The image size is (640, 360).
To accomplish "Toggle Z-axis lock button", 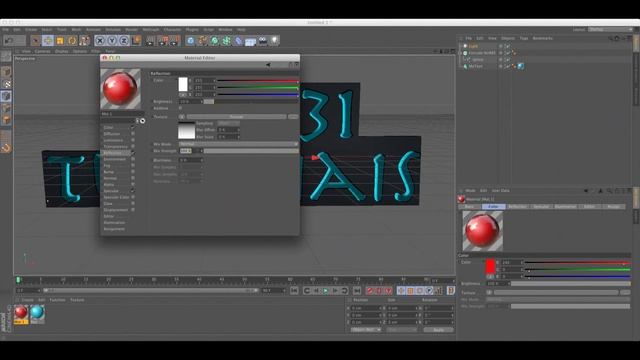I will coord(124,40).
